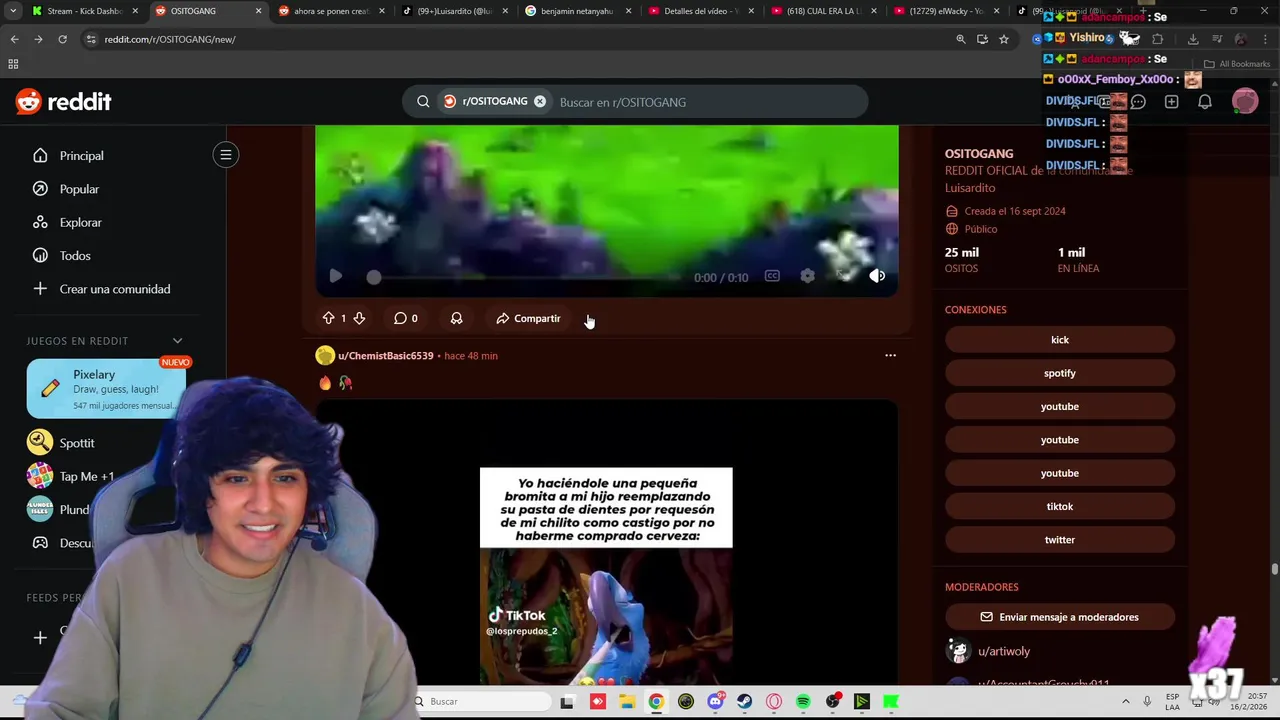The image size is (1280, 720).
Task: Switch to the 'ahora se ponen creat' tab
Action: point(330,11)
